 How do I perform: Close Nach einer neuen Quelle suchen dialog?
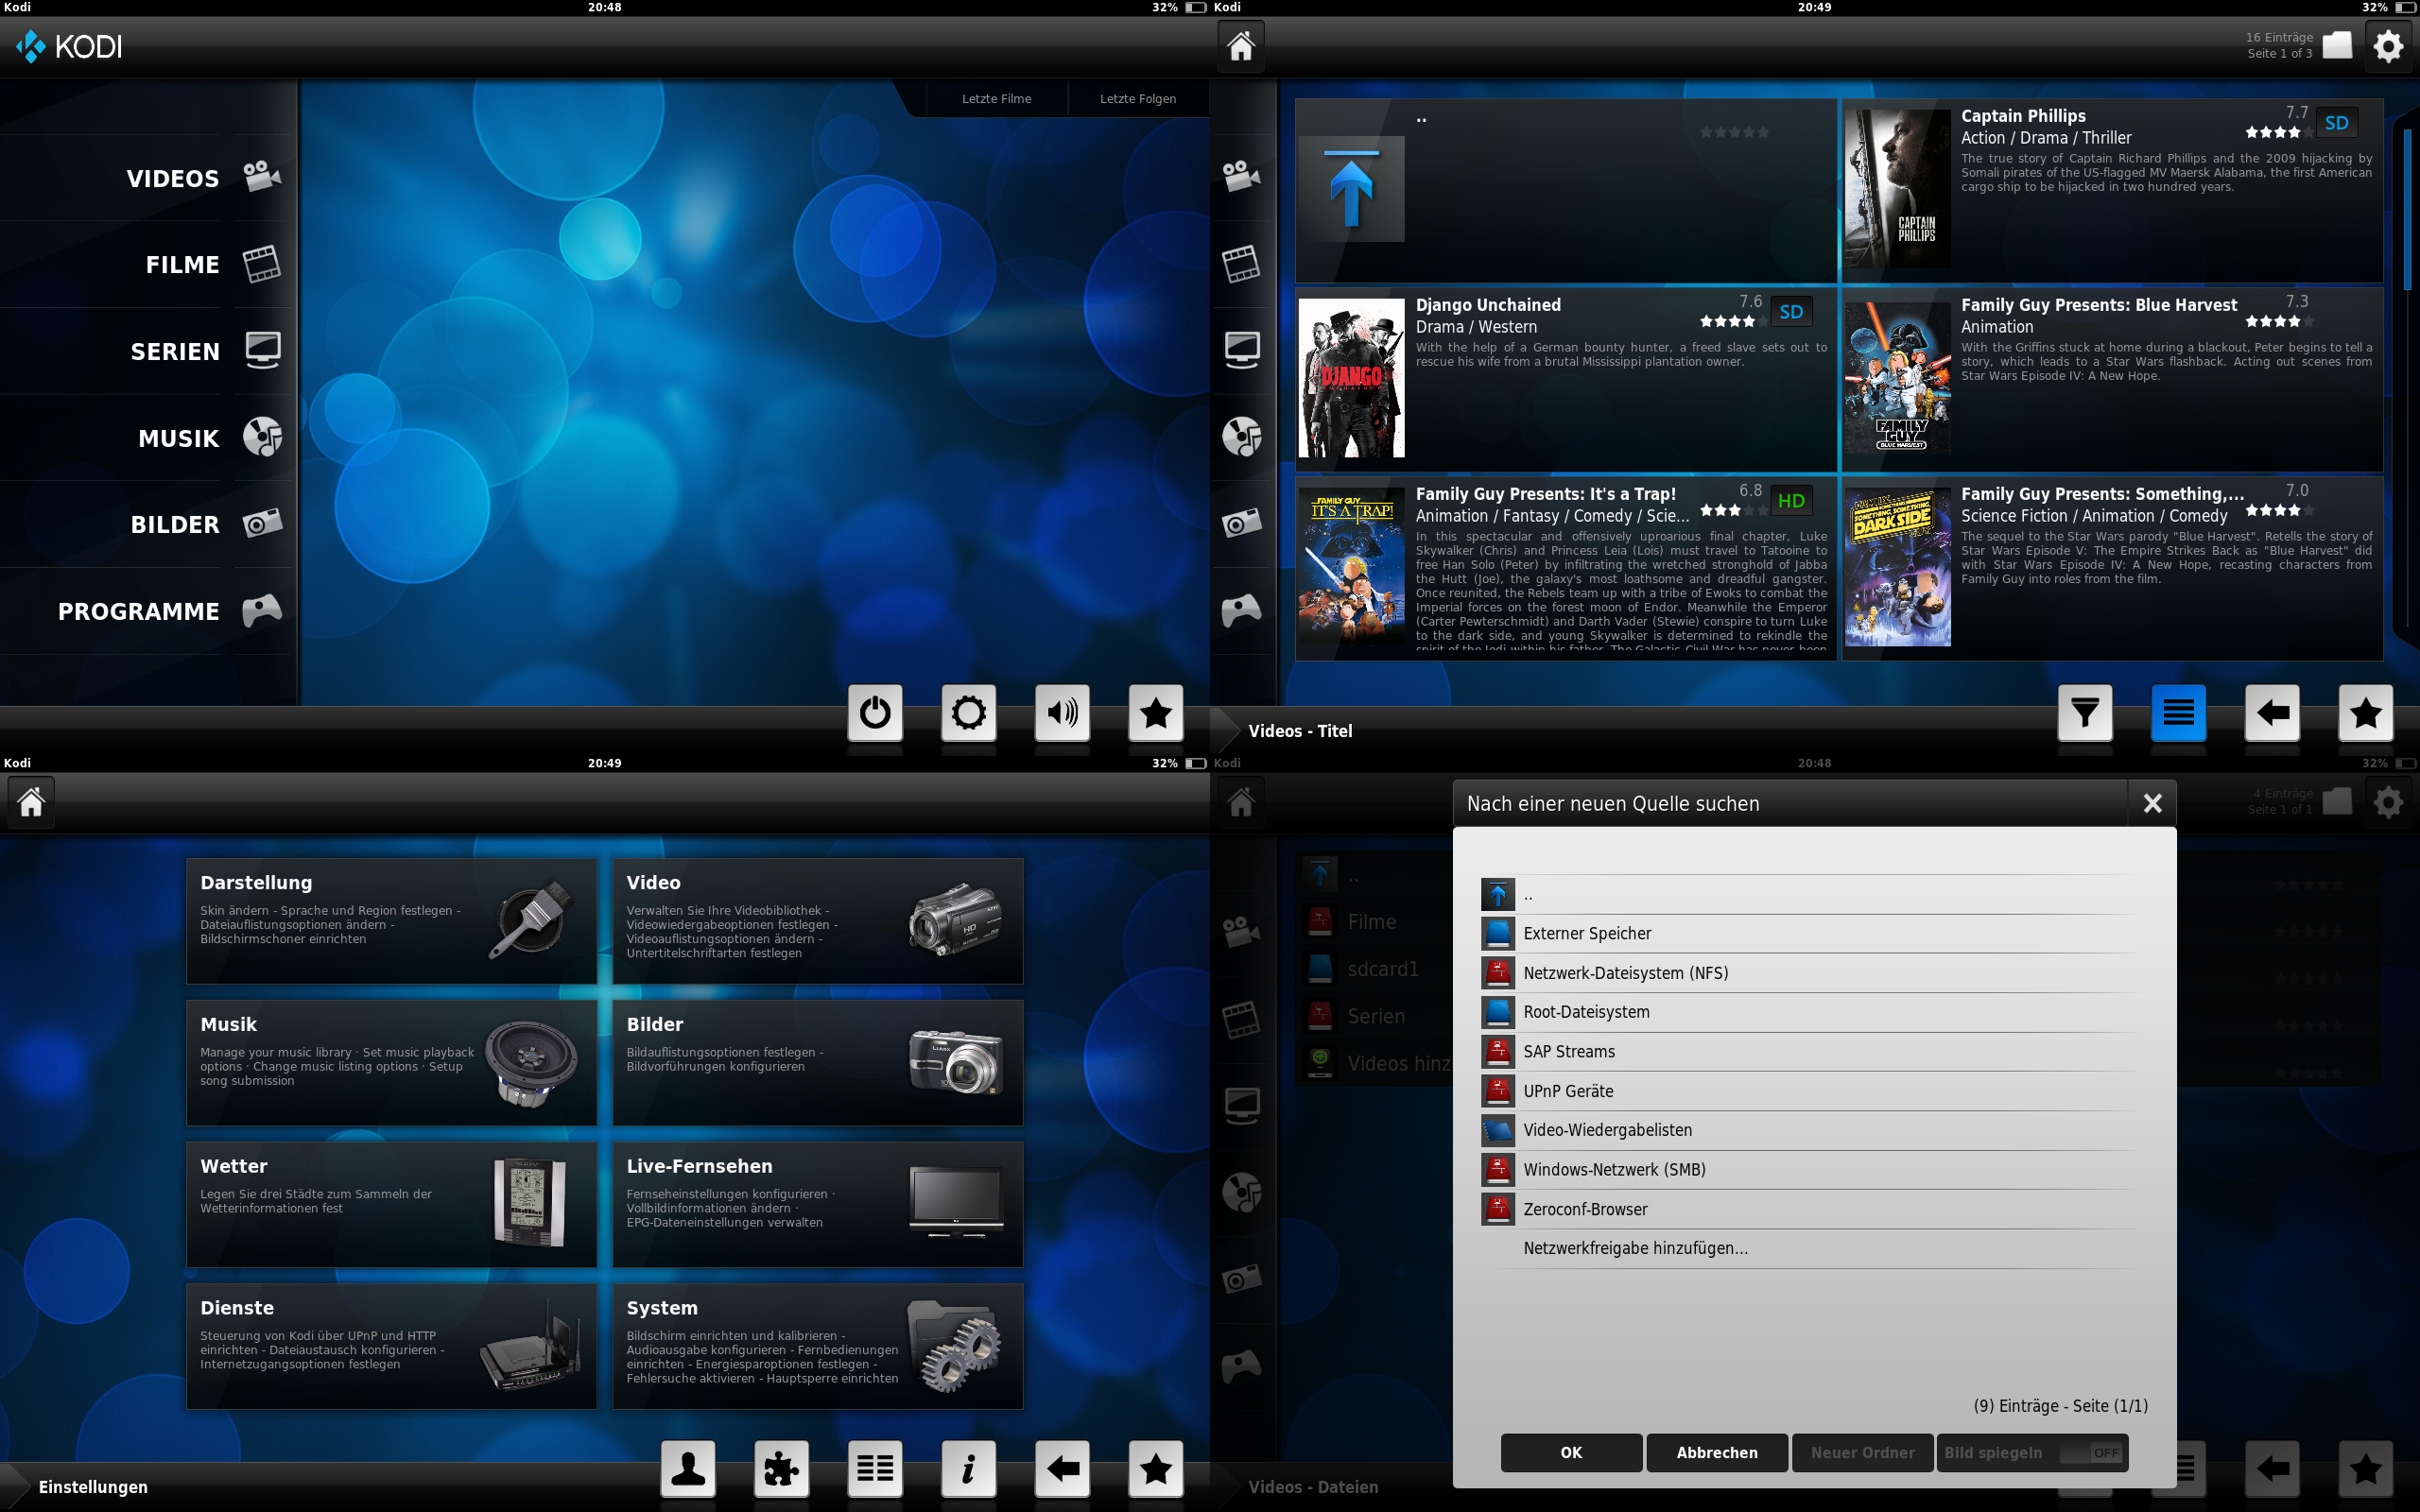[x=2152, y=803]
